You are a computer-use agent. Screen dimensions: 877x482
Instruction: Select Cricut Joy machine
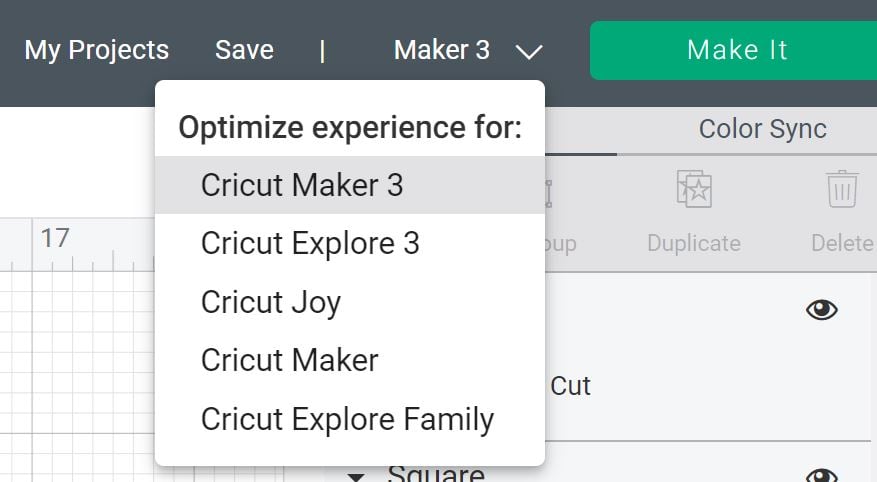pyautogui.click(x=350, y=302)
